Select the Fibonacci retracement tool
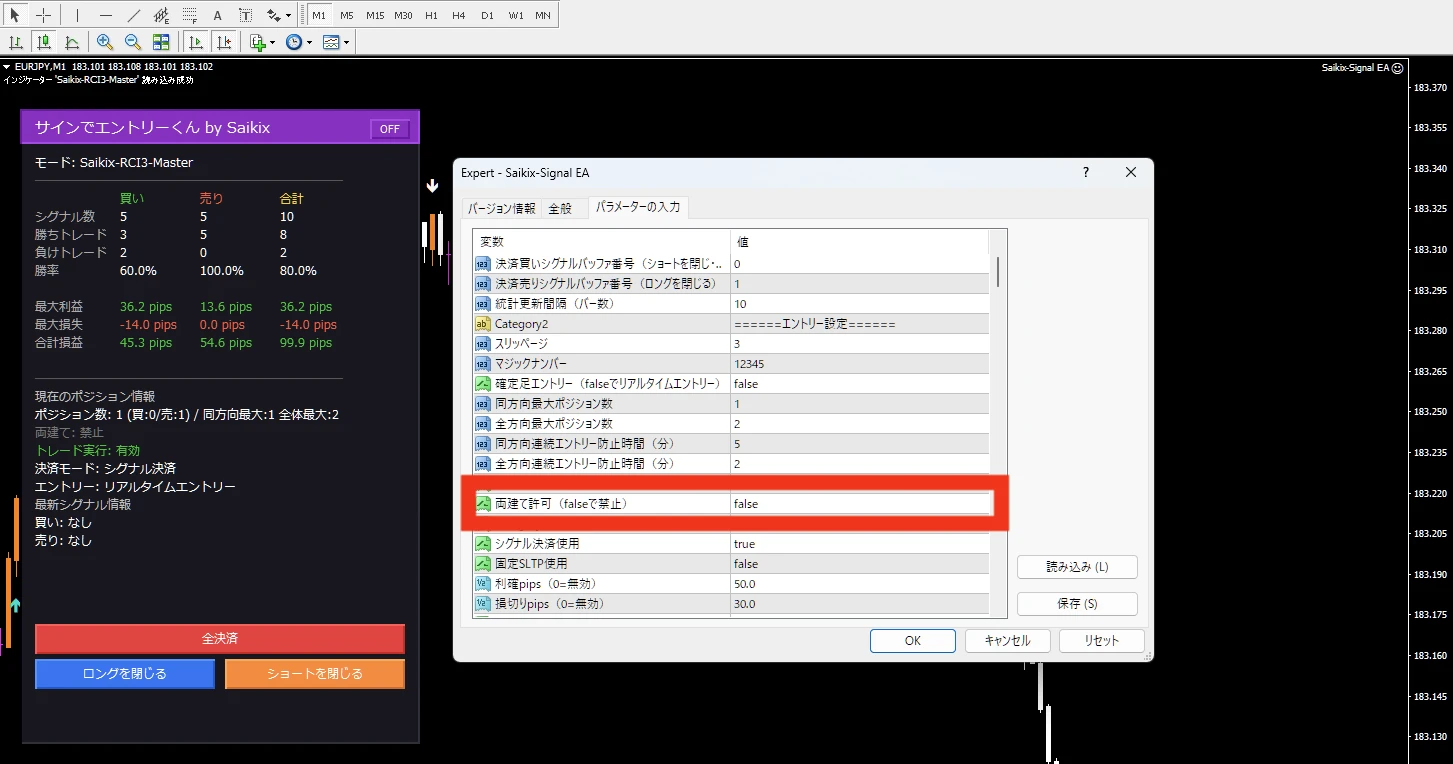This screenshot has width=1453, height=764. (188, 15)
